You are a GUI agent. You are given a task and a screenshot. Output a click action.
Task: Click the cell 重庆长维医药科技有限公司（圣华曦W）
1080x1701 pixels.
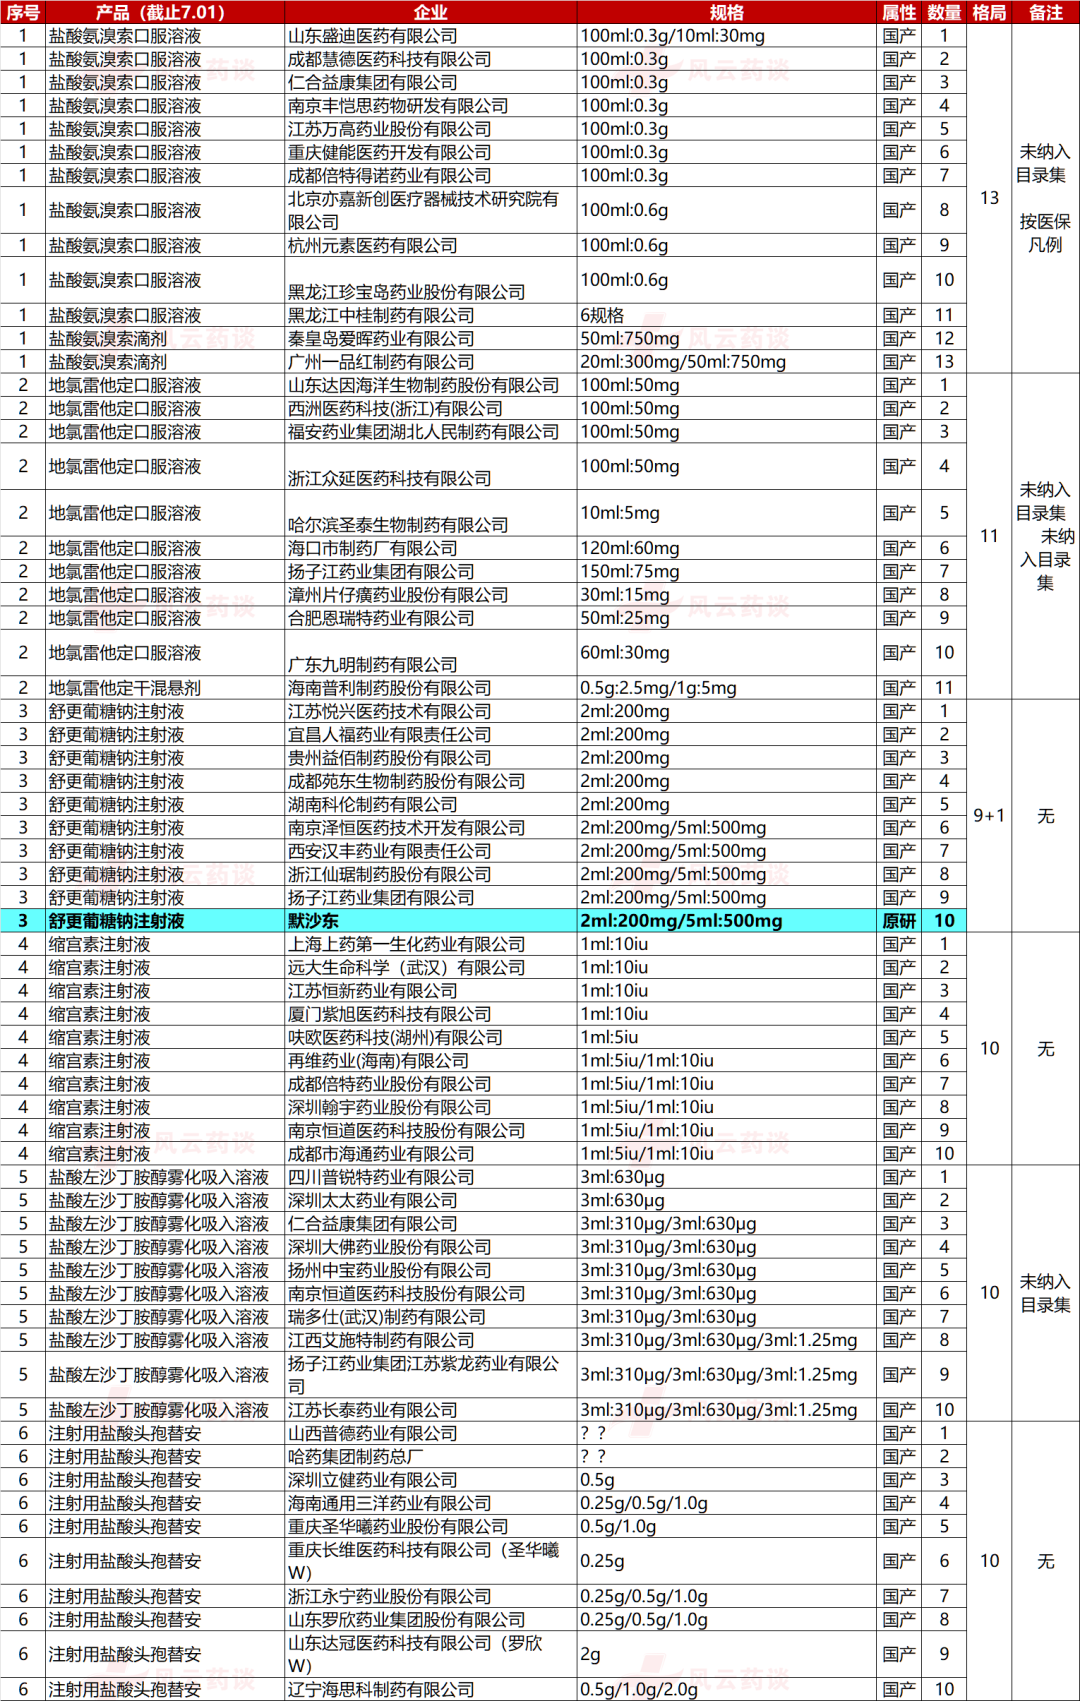coord(431,1561)
